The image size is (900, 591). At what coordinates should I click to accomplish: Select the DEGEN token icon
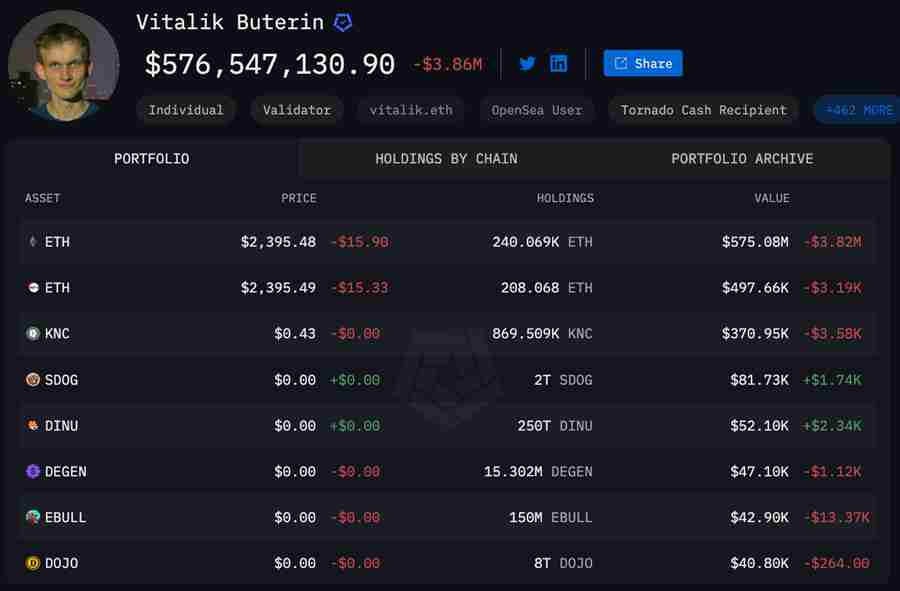tap(31, 472)
